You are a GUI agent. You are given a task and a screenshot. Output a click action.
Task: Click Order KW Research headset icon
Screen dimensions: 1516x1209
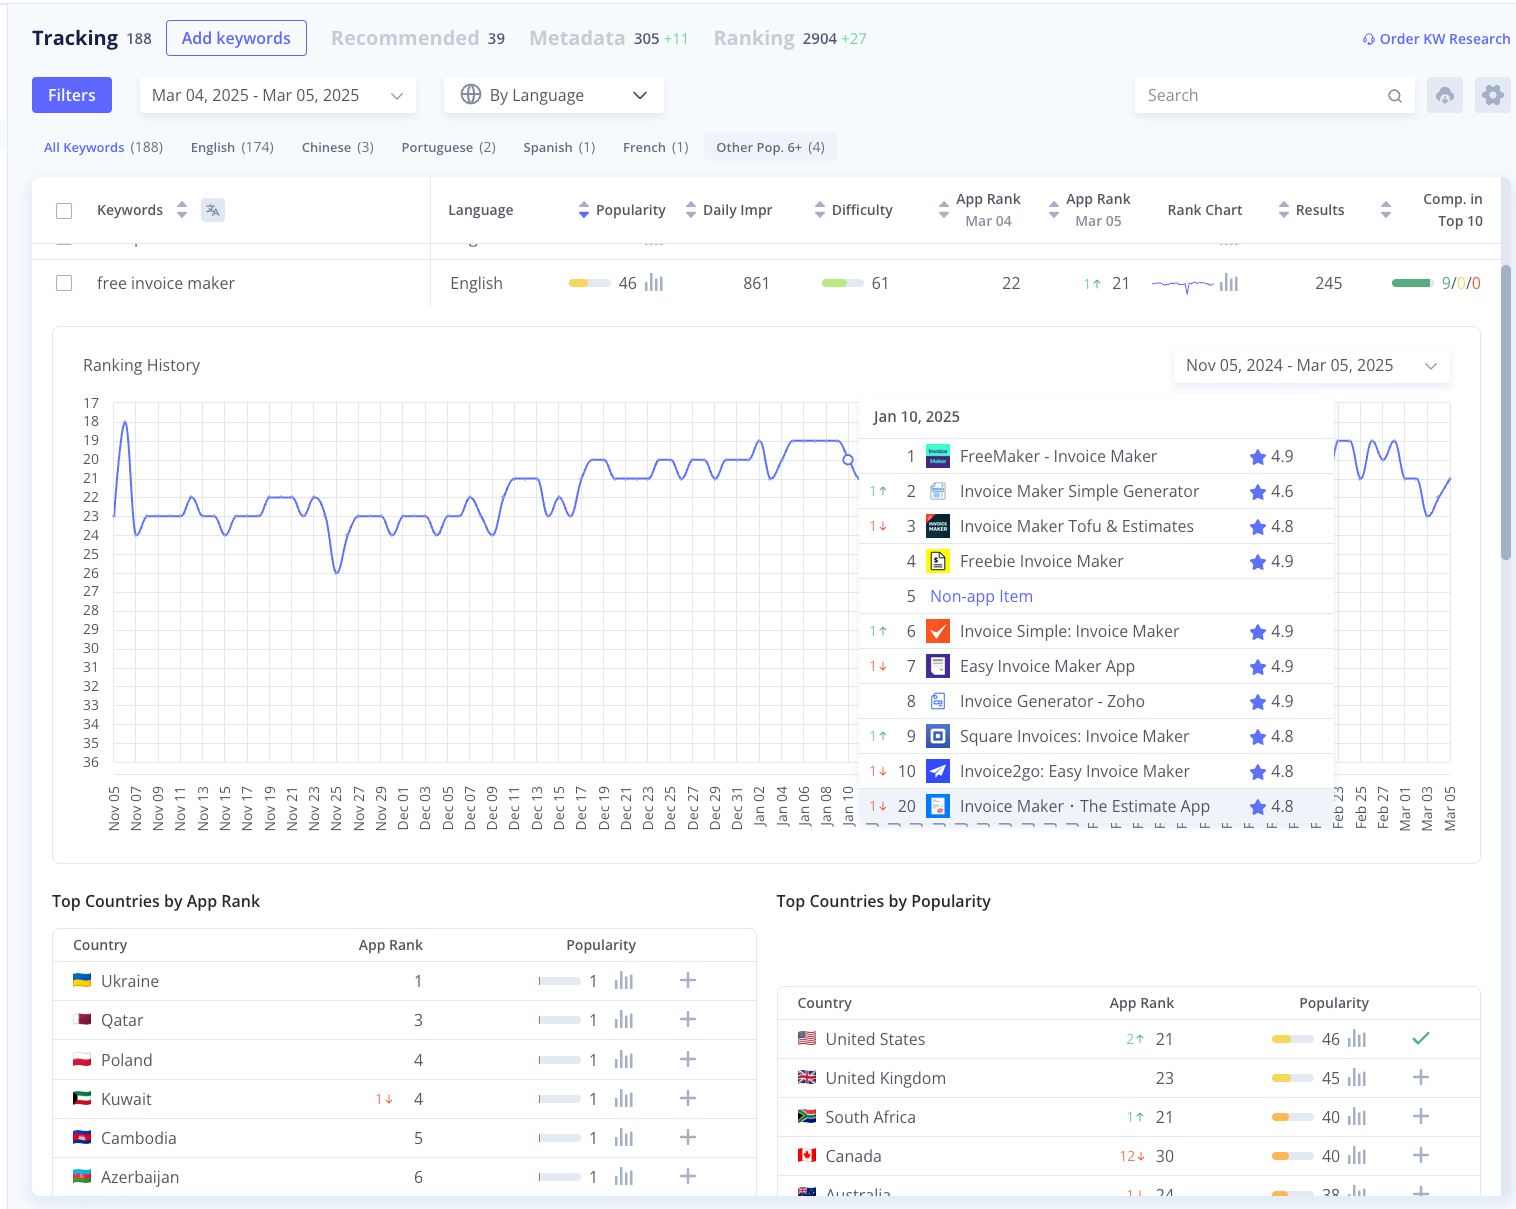[x=1369, y=39]
